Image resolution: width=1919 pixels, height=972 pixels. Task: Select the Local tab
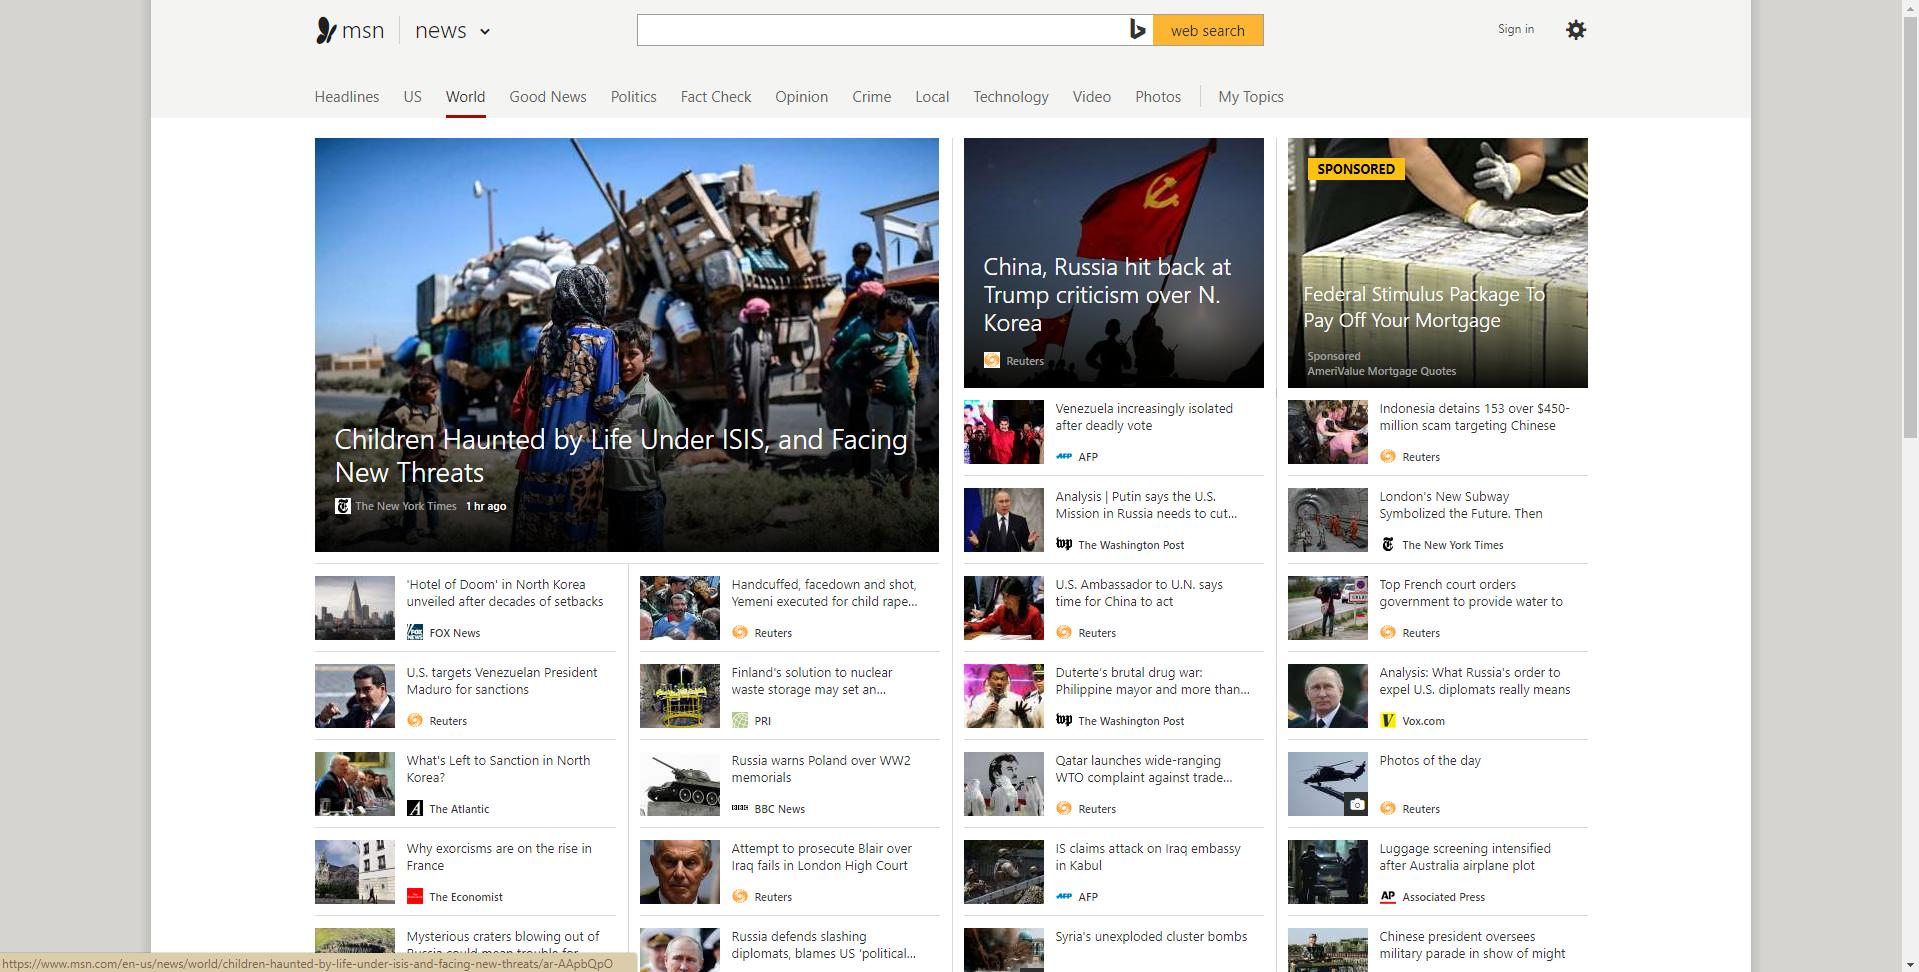(932, 97)
